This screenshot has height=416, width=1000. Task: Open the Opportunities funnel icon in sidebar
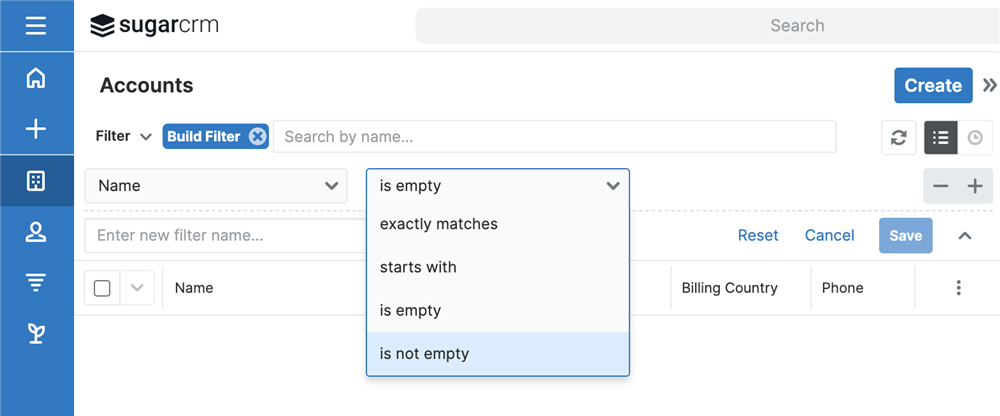(36, 283)
